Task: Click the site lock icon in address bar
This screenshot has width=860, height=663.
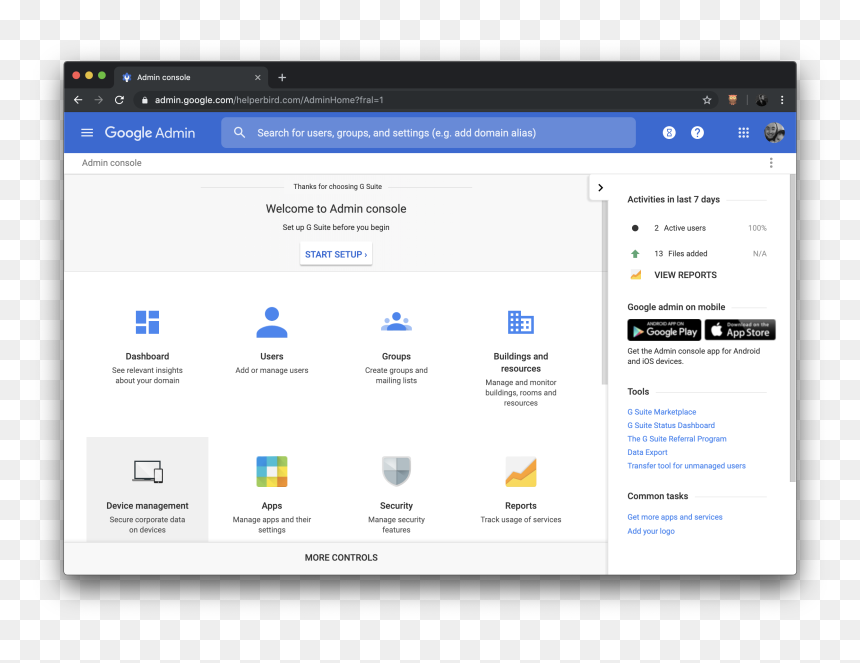Action: point(145,100)
